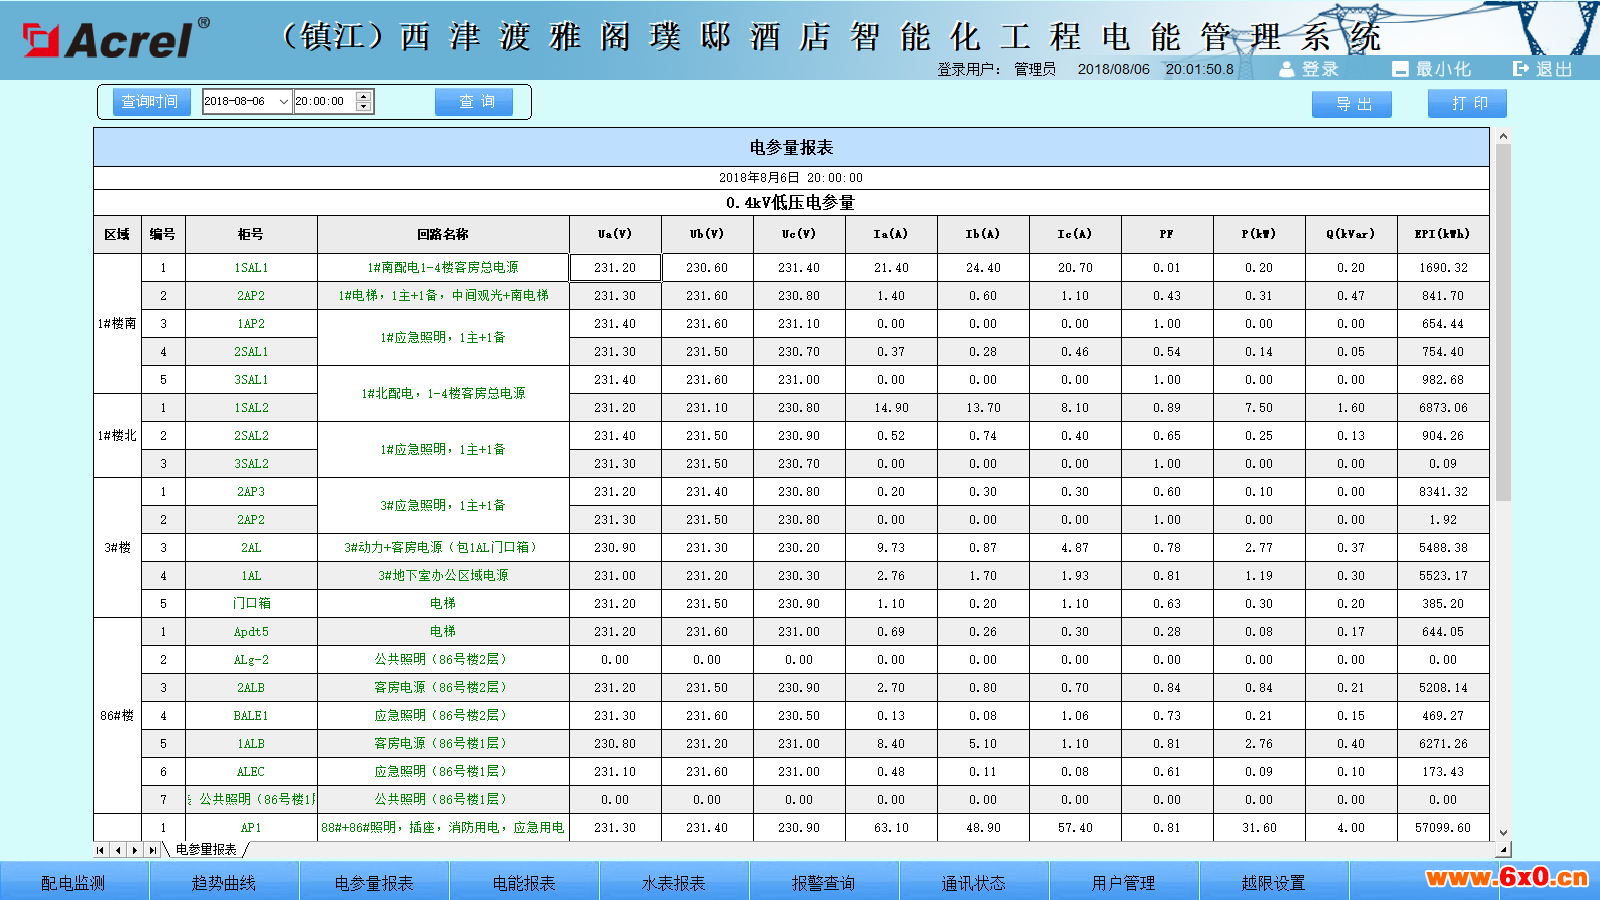1600x900 pixels.
Task: Go to previous sheet with tab arrow
Action: (118, 850)
